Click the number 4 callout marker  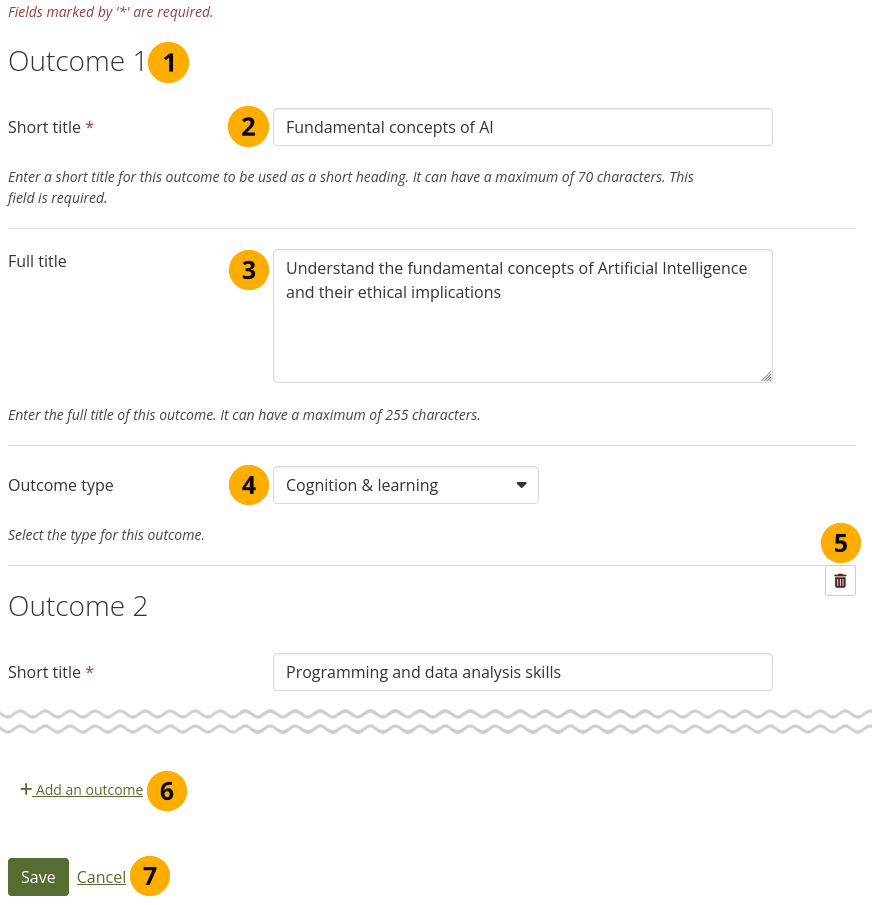[x=249, y=485]
